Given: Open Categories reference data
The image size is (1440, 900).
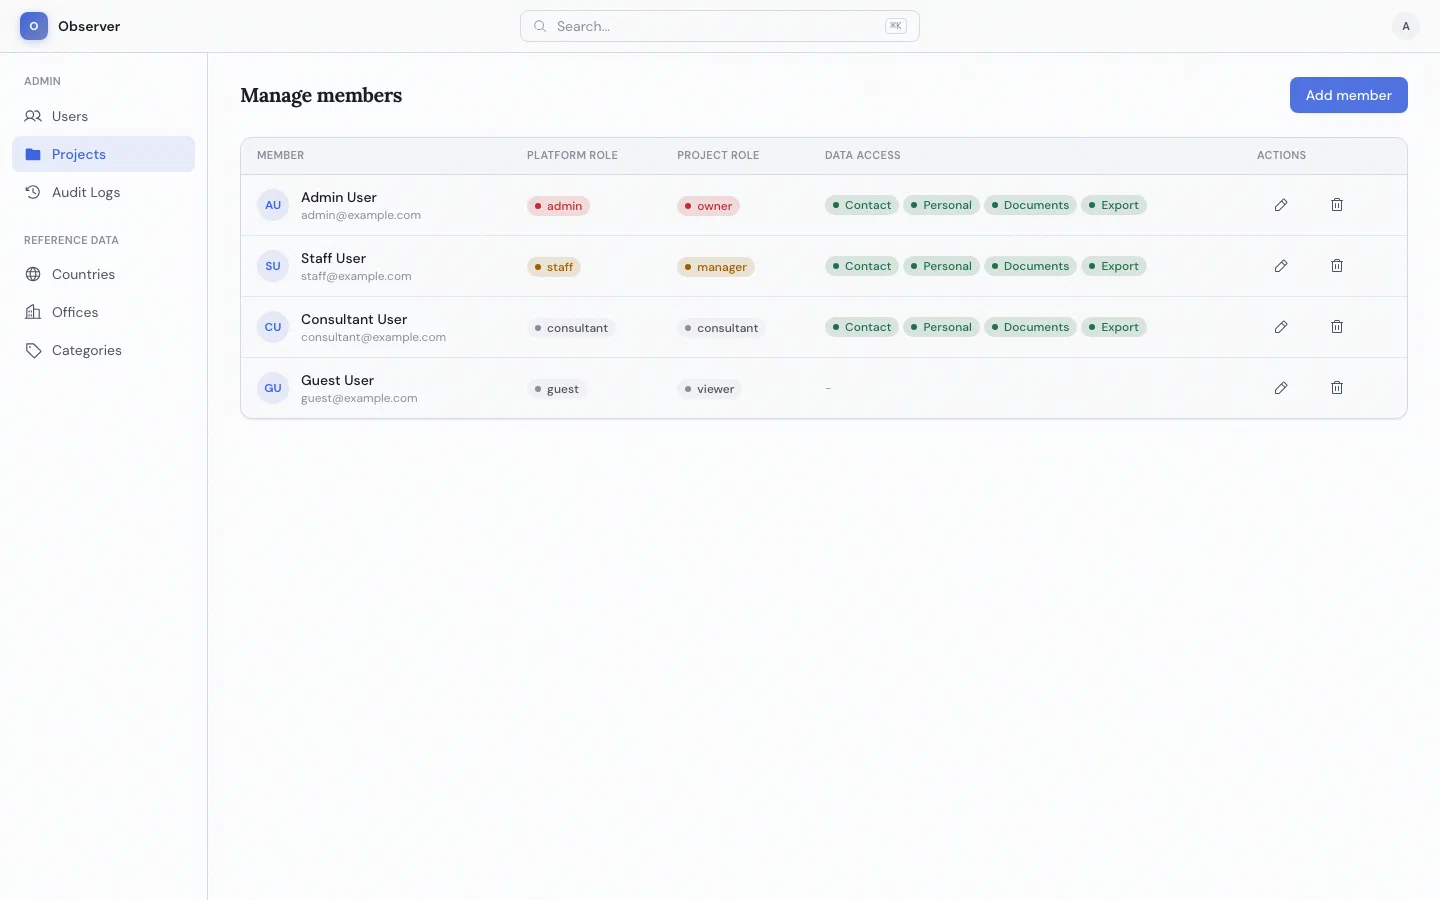Looking at the screenshot, I should tap(103, 350).
